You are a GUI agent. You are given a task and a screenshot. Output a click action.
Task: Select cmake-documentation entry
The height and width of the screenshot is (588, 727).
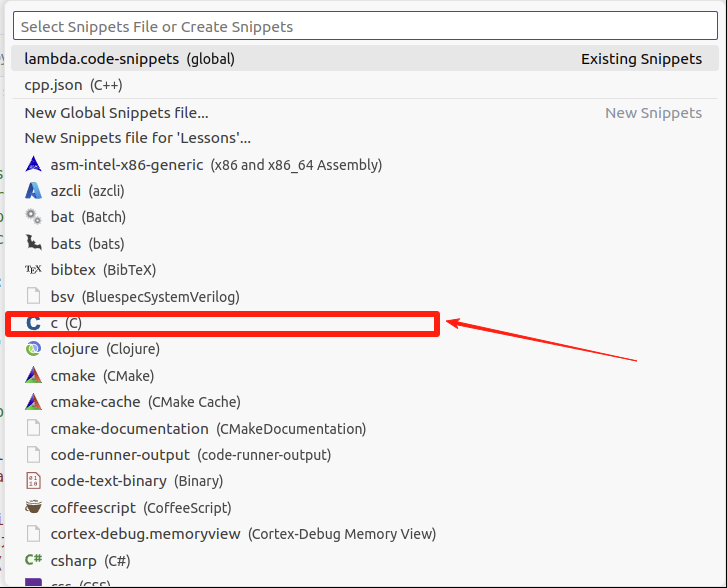365,428
